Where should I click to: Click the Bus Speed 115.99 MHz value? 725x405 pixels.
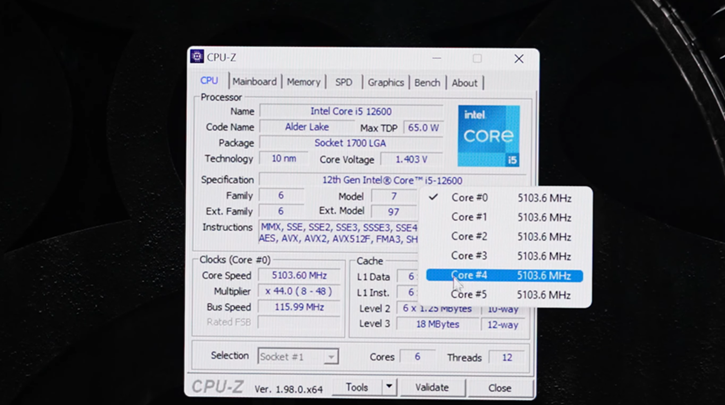pos(299,307)
